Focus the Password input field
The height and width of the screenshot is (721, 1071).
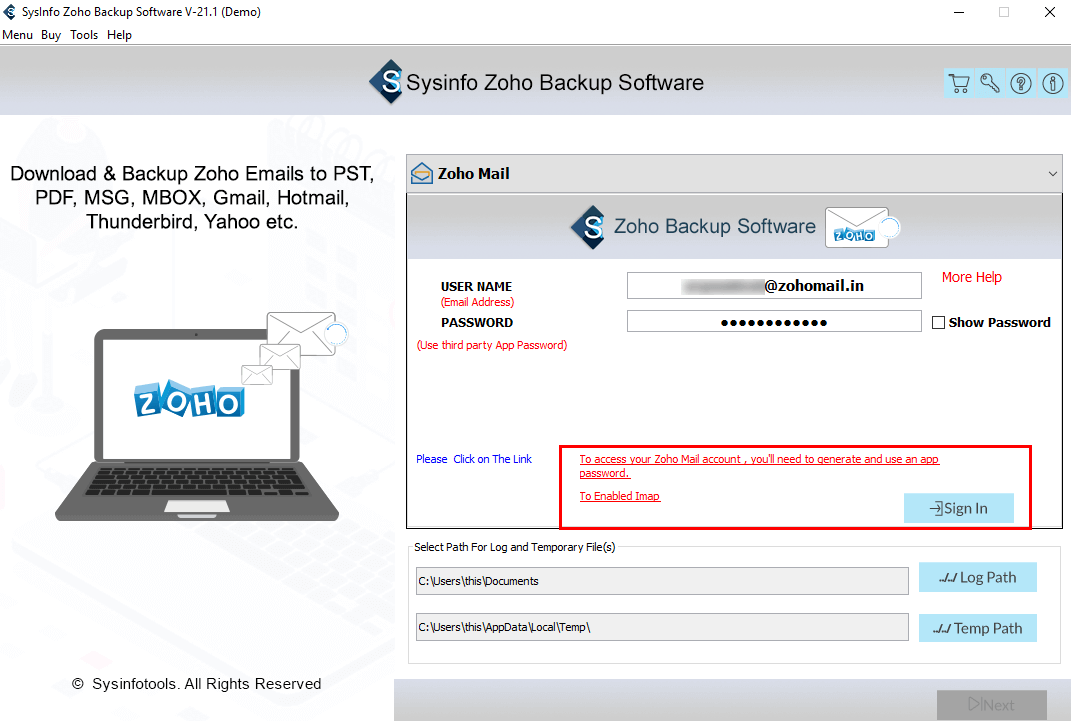(x=774, y=322)
